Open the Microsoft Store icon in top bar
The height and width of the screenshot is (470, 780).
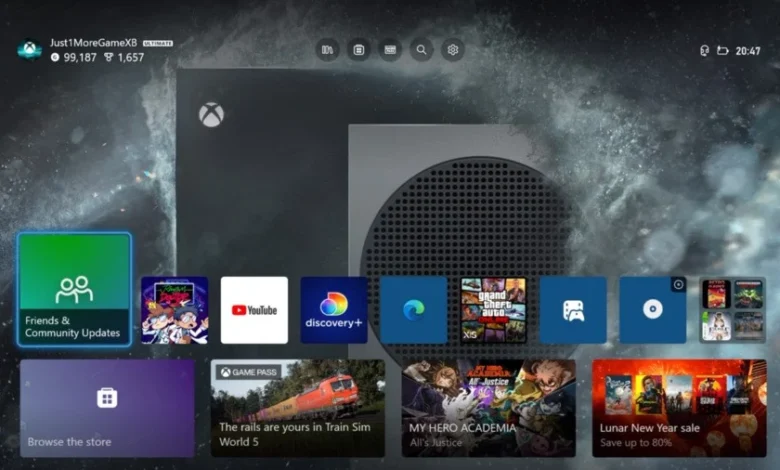coord(358,49)
